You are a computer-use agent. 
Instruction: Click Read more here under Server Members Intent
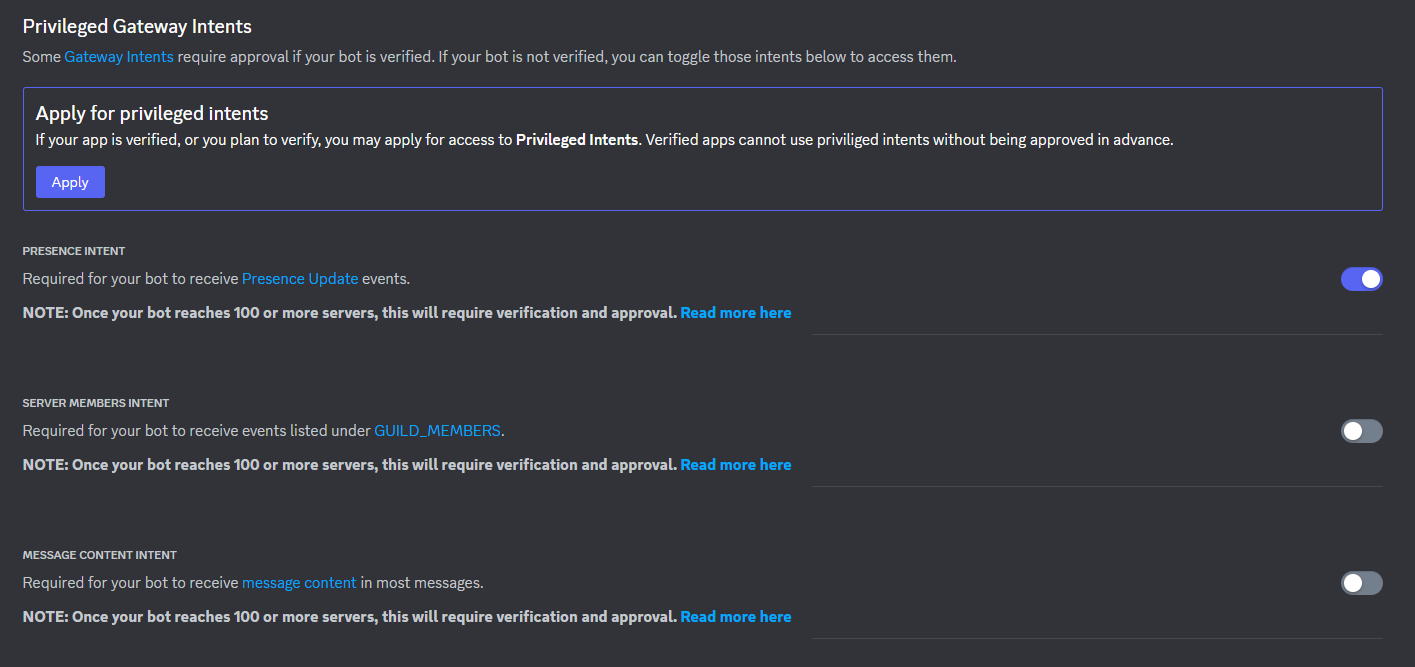point(735,464)
